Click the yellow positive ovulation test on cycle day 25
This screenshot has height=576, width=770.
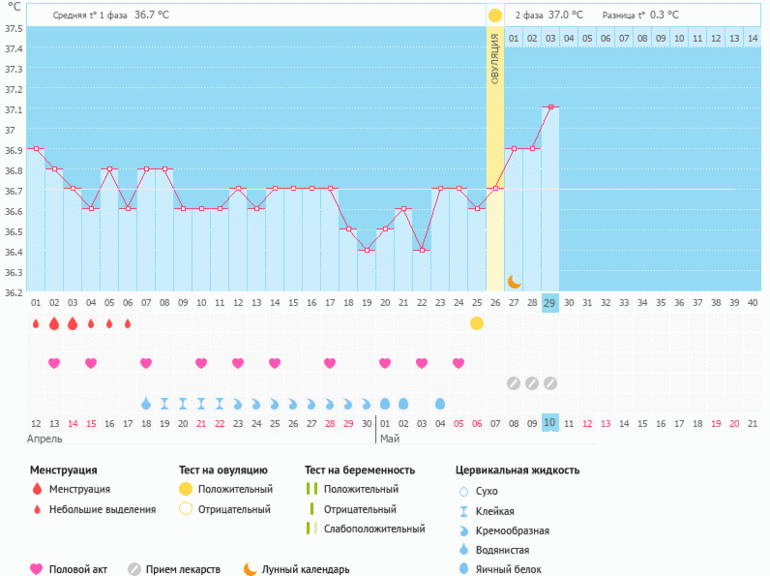click(x=477, y=323)
